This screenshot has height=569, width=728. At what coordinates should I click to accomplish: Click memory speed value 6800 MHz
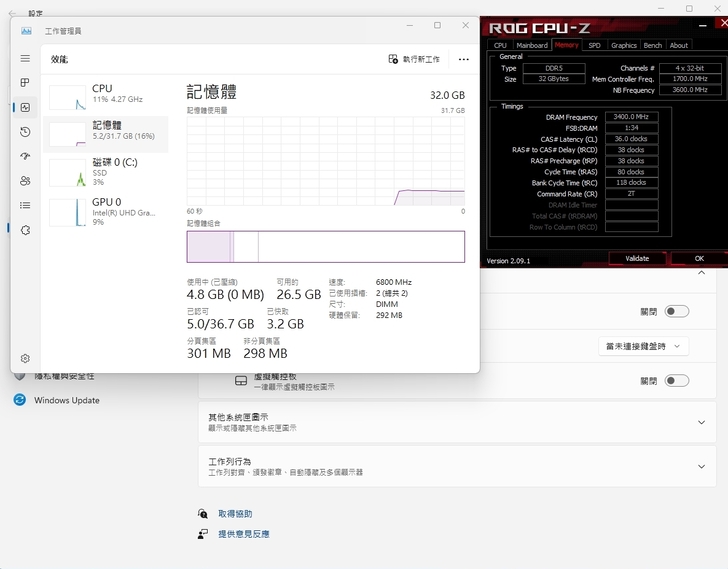(x=394, y=282)
